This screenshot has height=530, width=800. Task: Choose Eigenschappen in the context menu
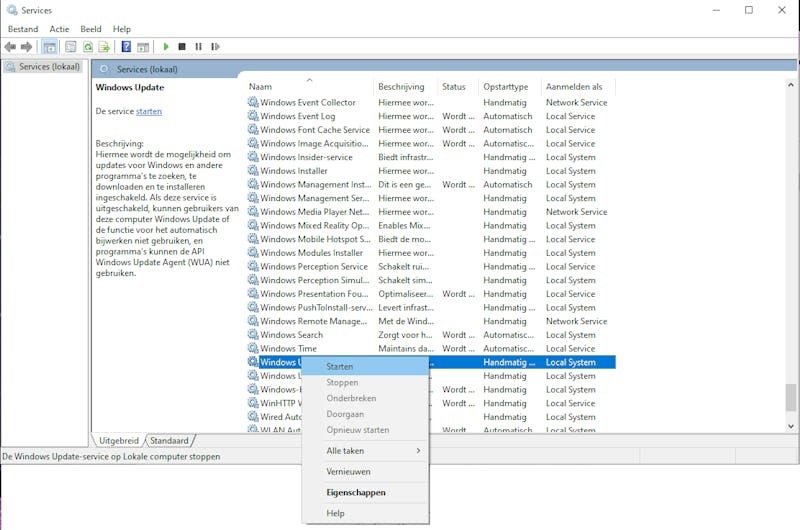click(365, 493)
